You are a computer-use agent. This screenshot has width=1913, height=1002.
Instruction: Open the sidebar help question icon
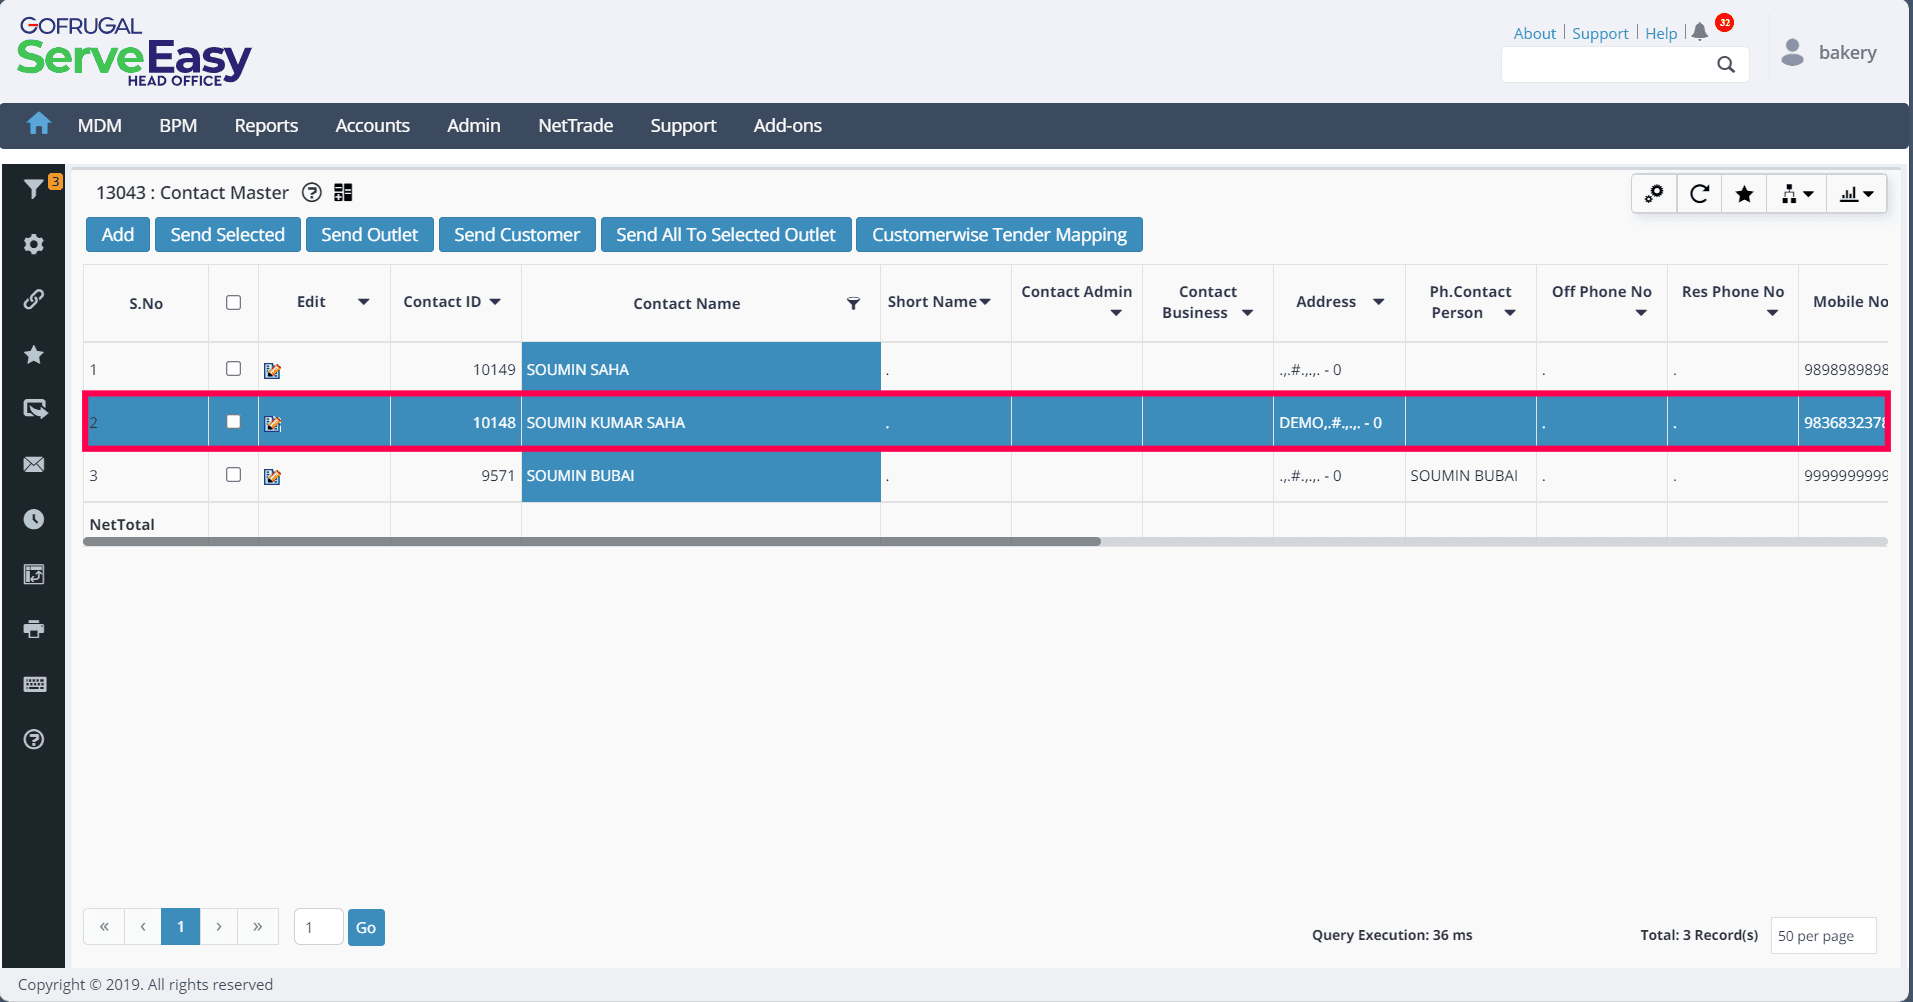pyautogui.click(x=34, y=739)
